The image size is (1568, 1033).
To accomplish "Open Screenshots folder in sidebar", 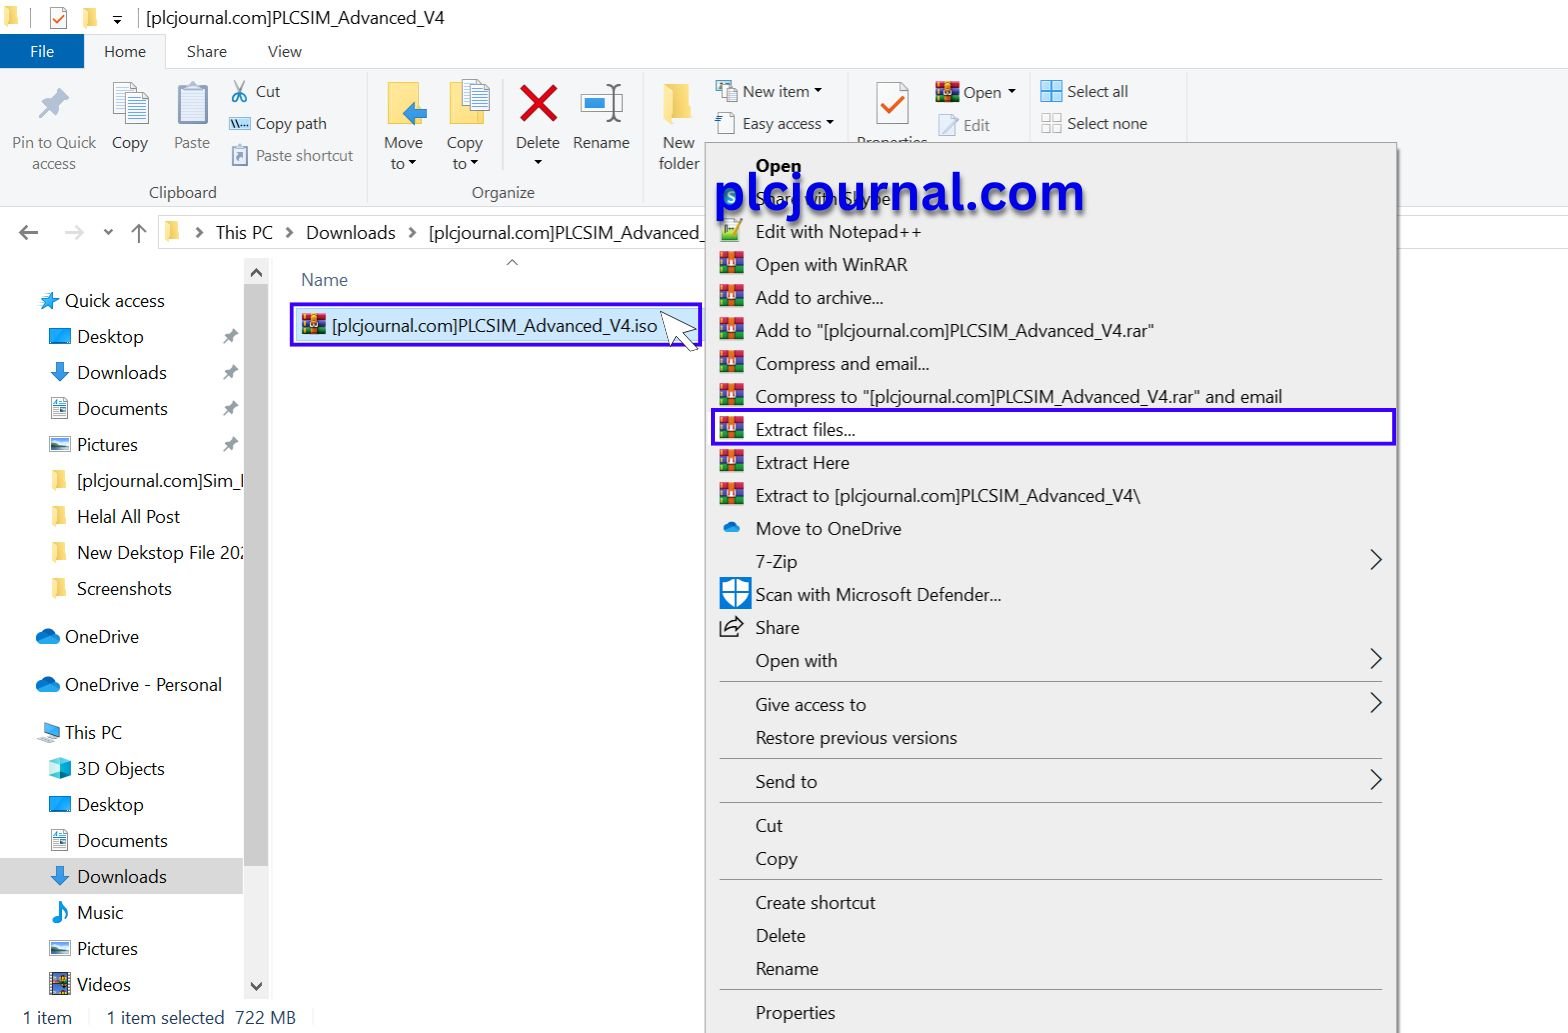I will (x=124, y=588).
